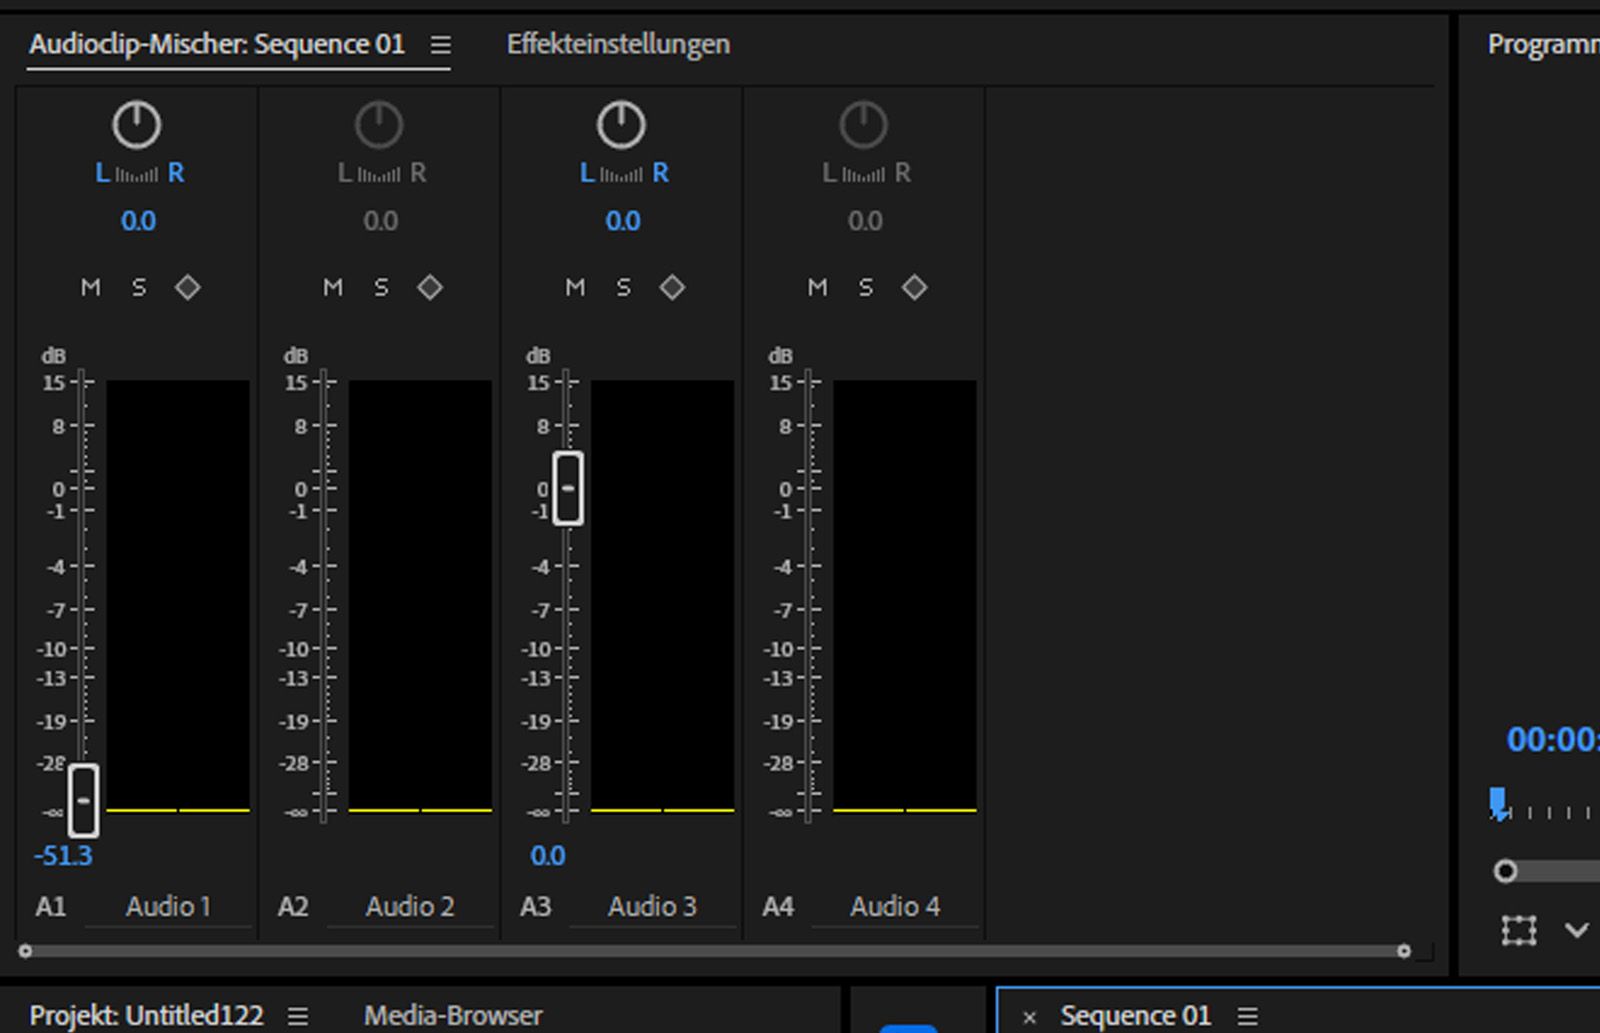Image resolution: width=1600 pixels, height=1033 pixels.
Task: Click the Audio 1 volume fader handle
Action: tap(83, 800)
